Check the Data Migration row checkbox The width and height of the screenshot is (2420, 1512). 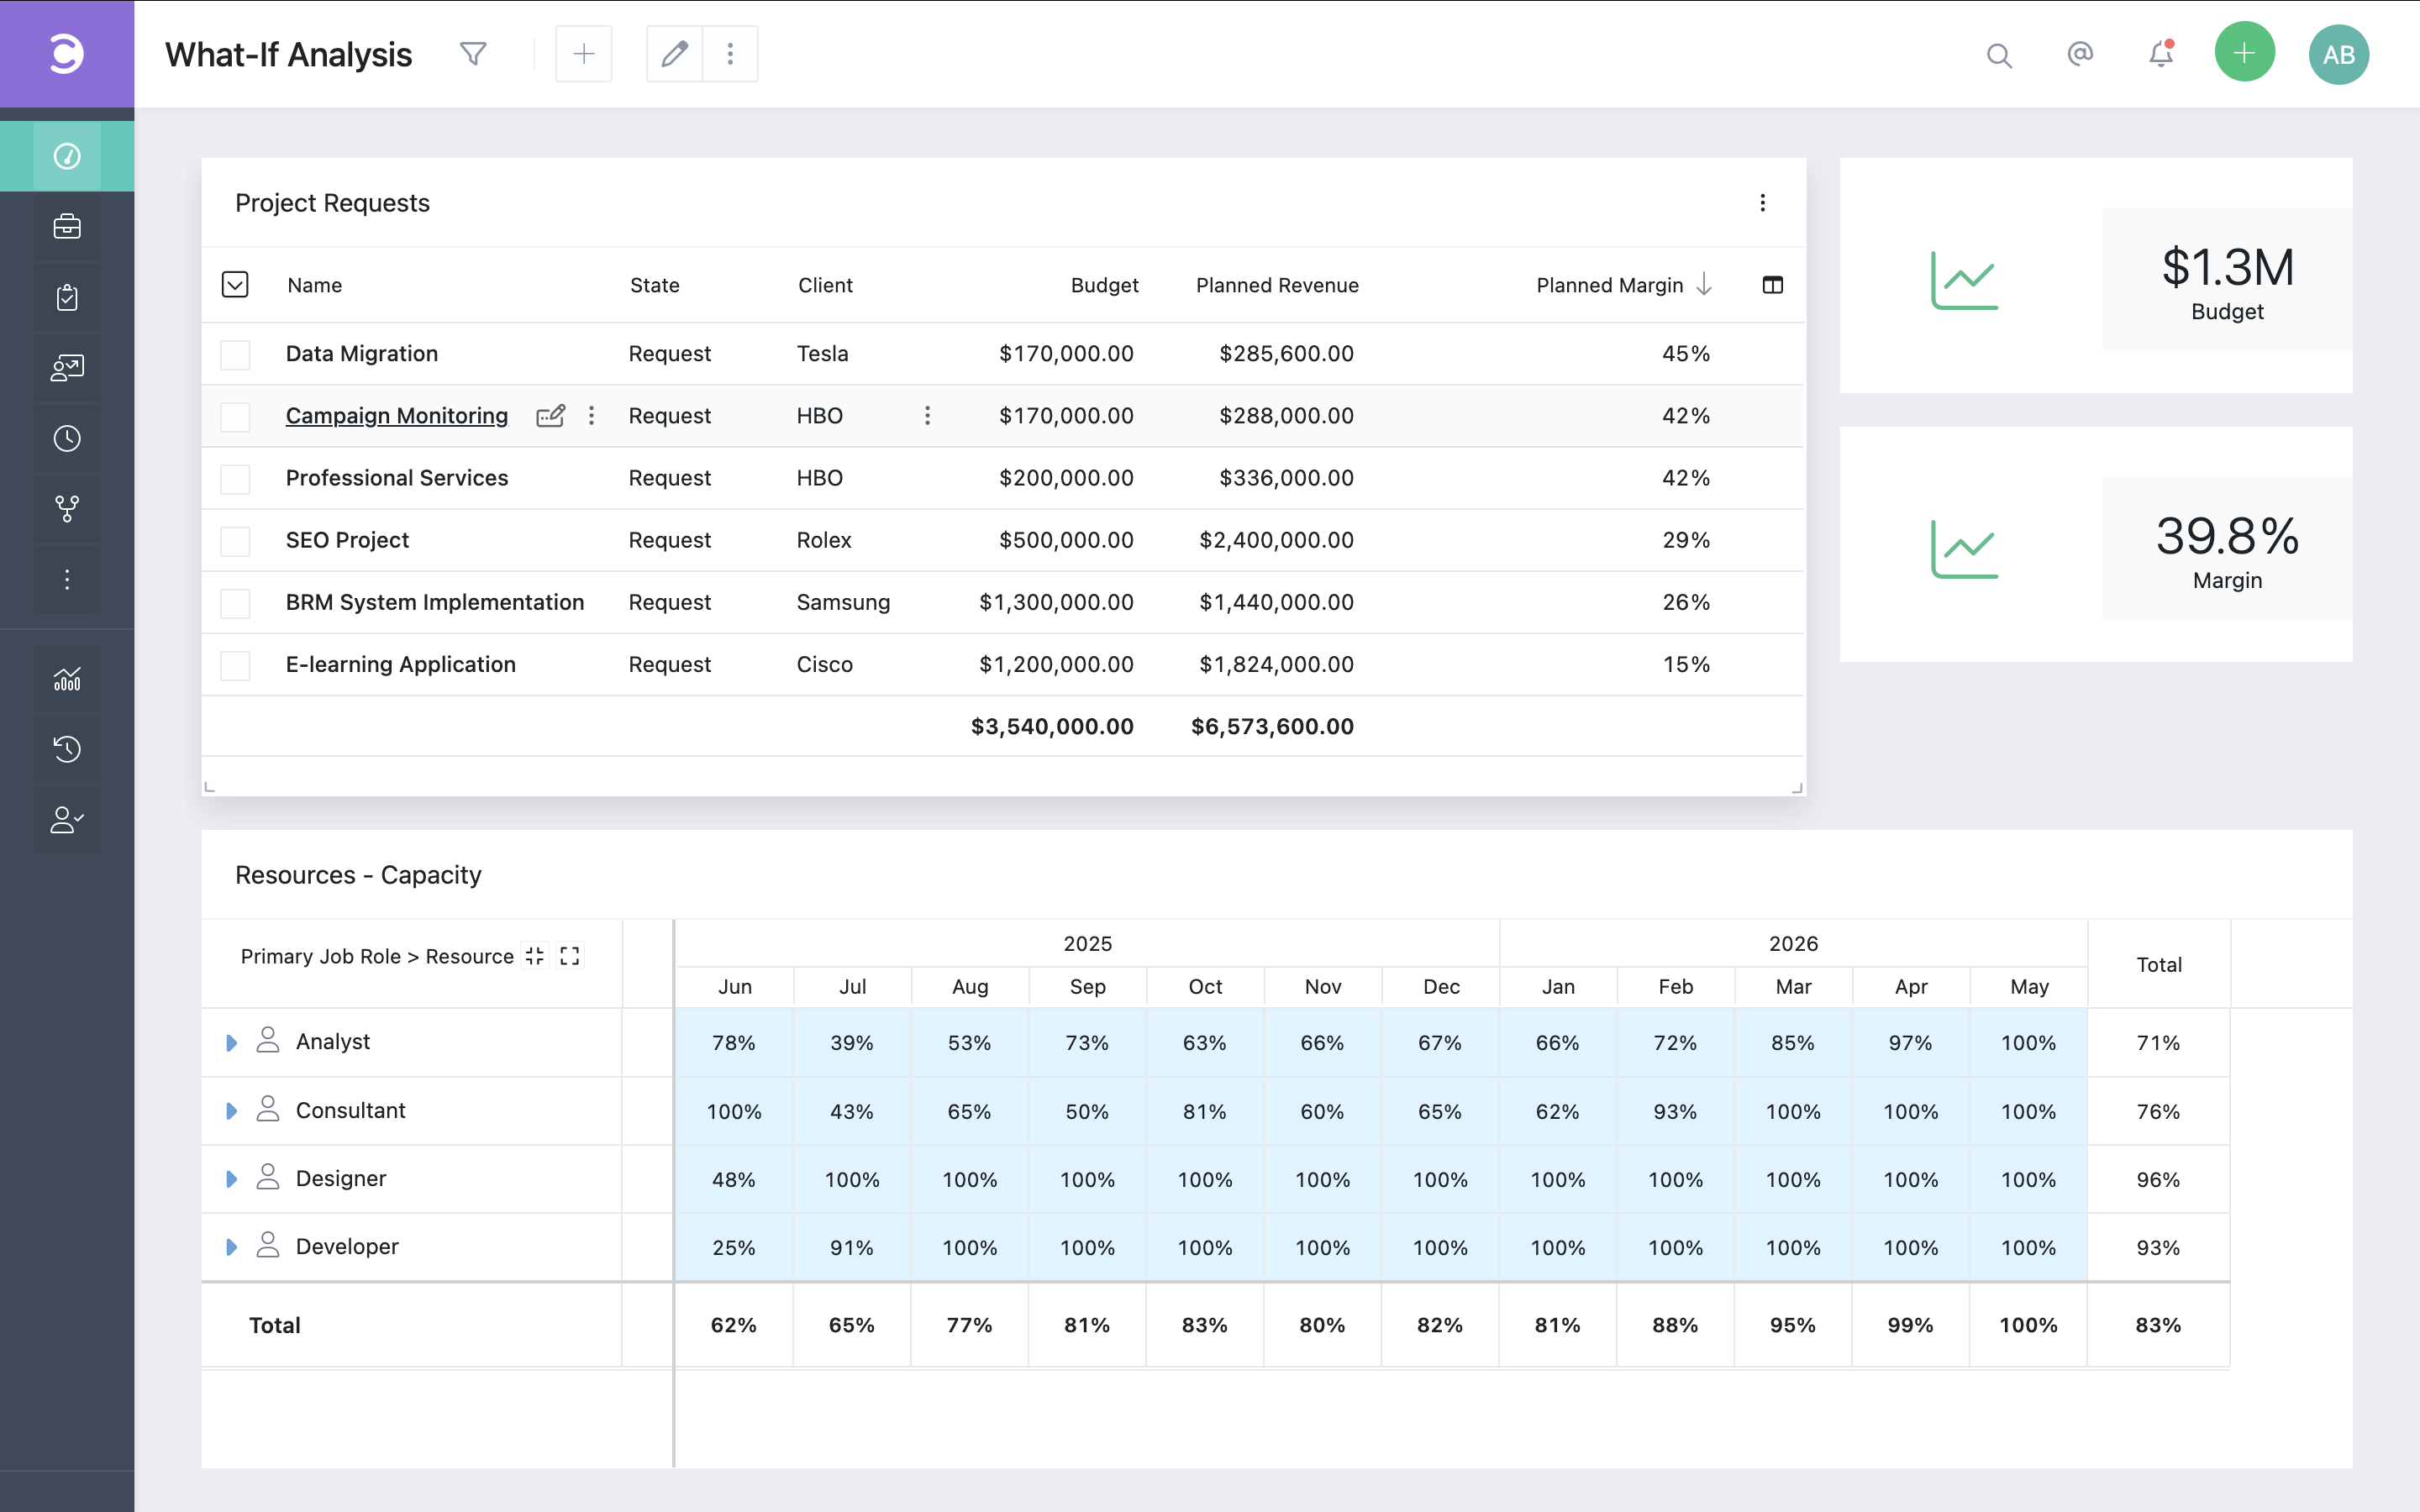click(235, 355)
